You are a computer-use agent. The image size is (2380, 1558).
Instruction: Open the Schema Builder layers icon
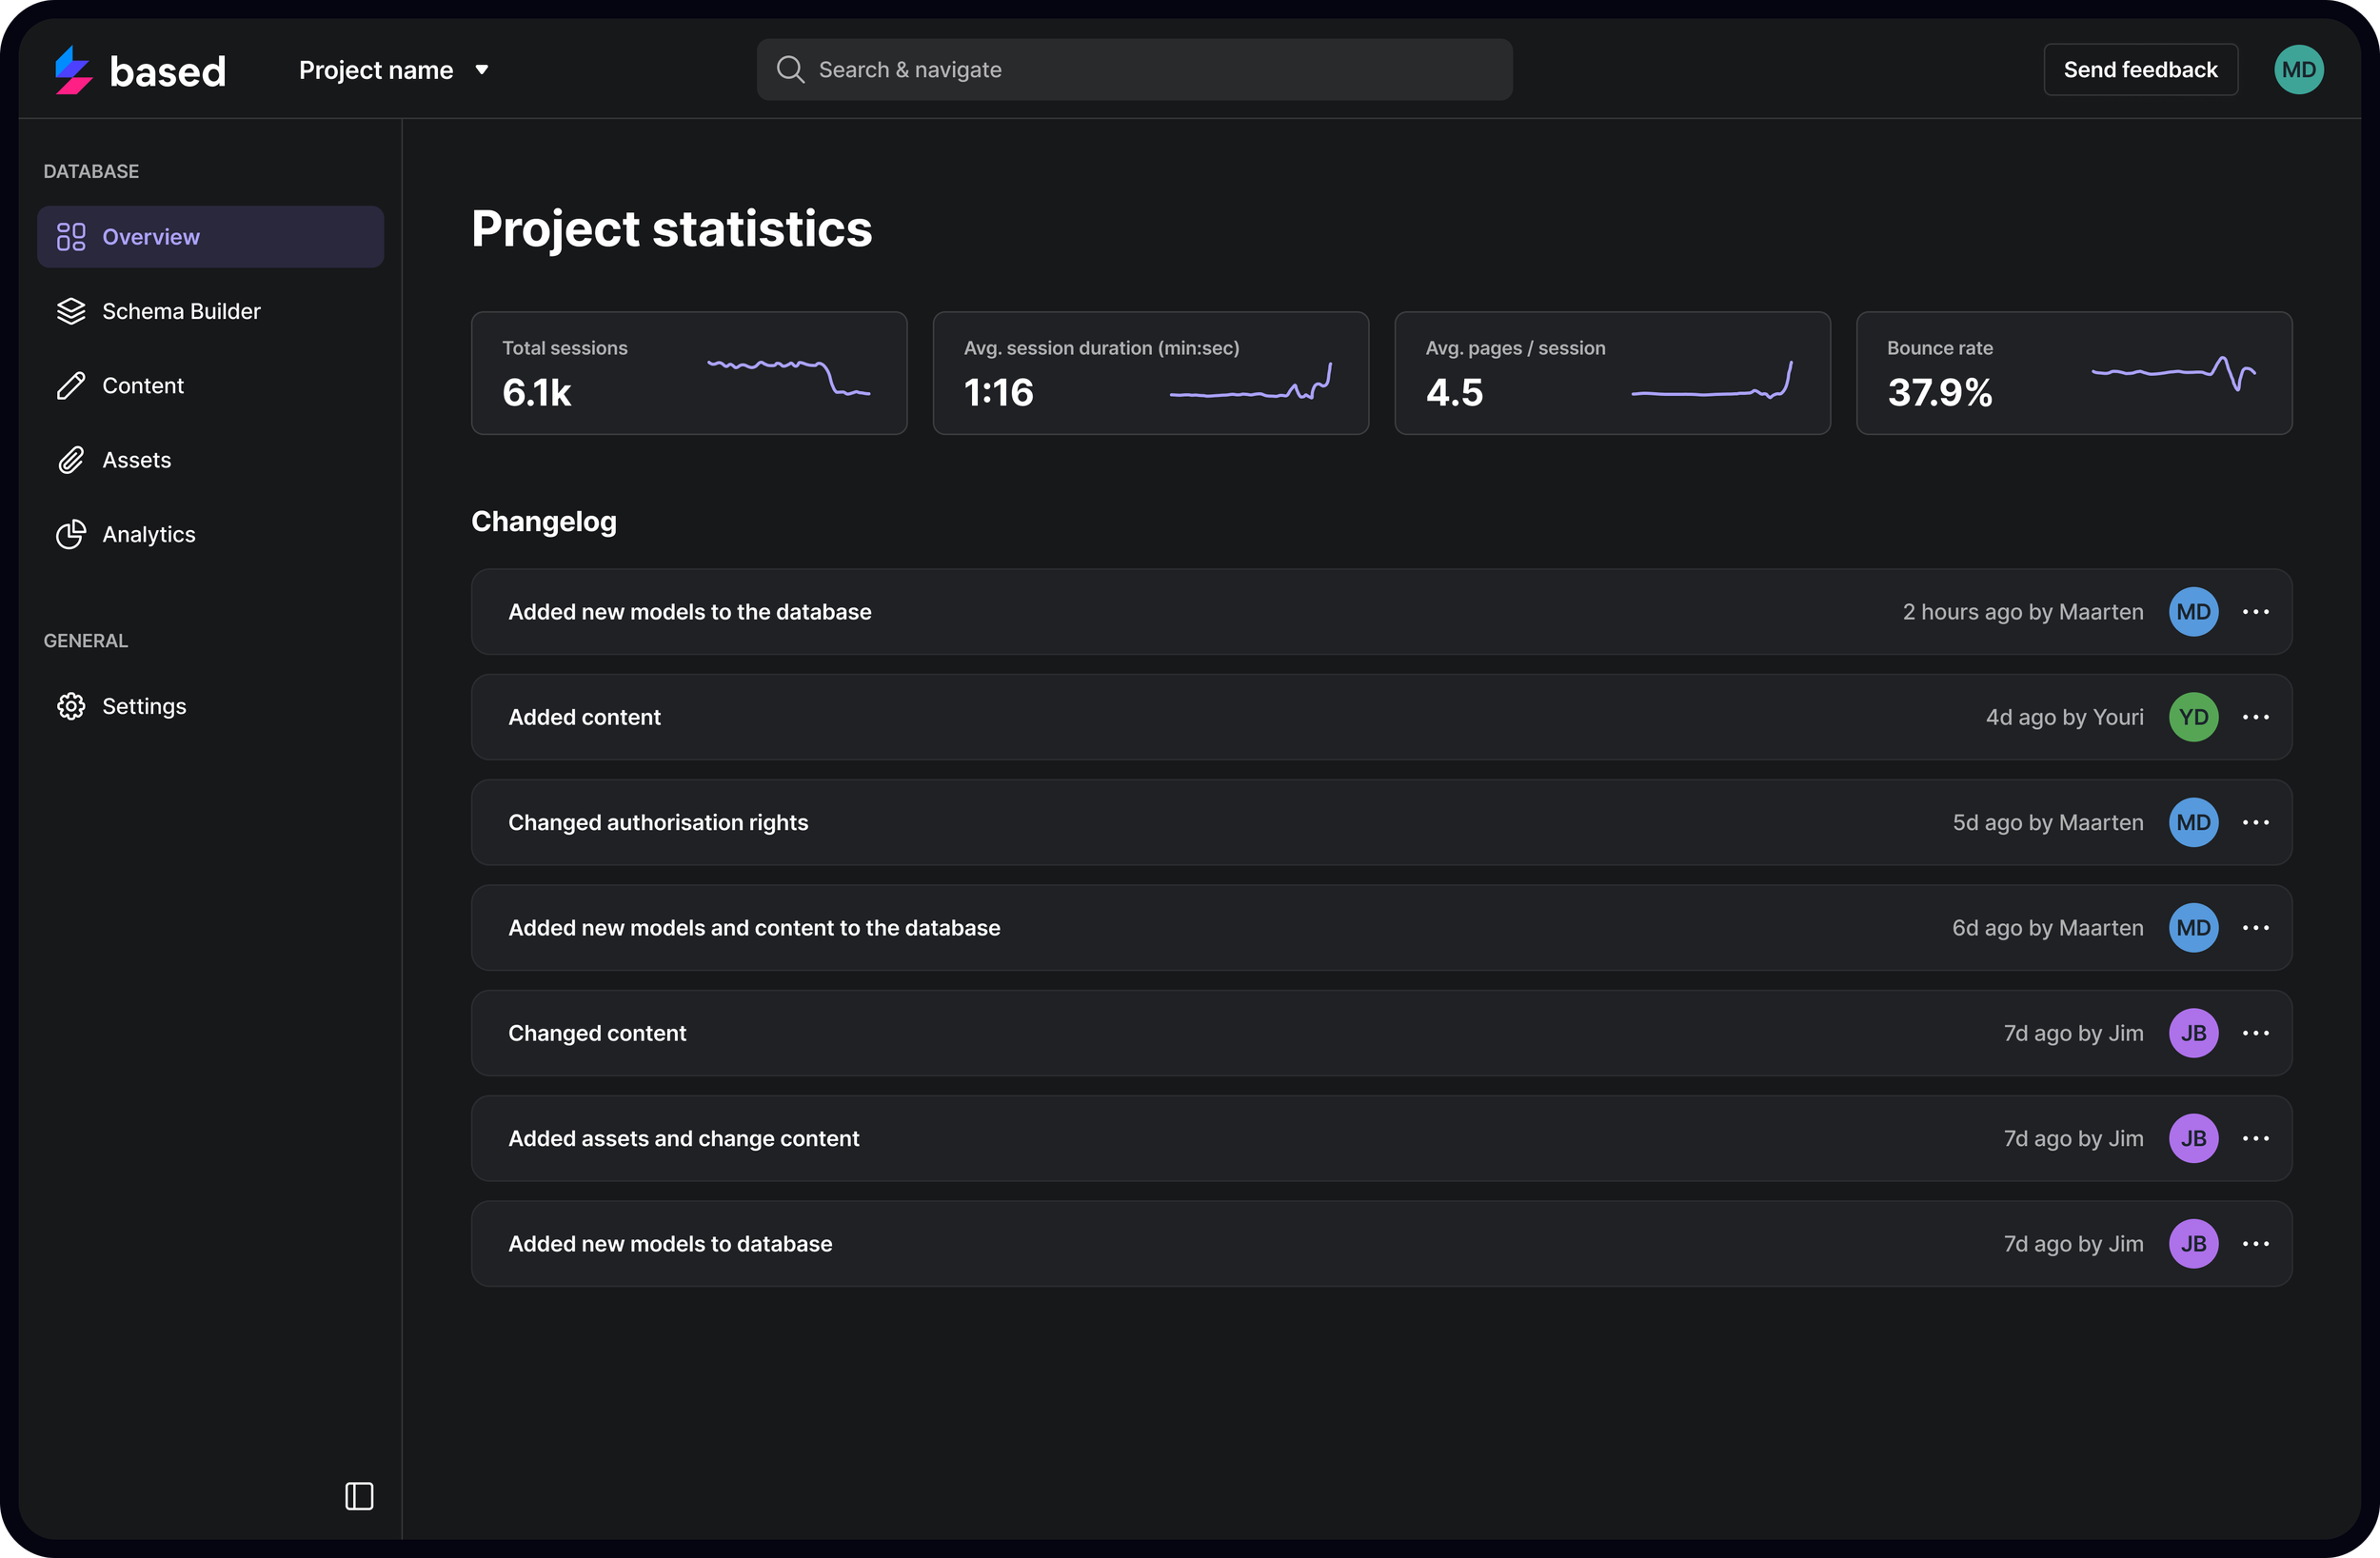71,311
